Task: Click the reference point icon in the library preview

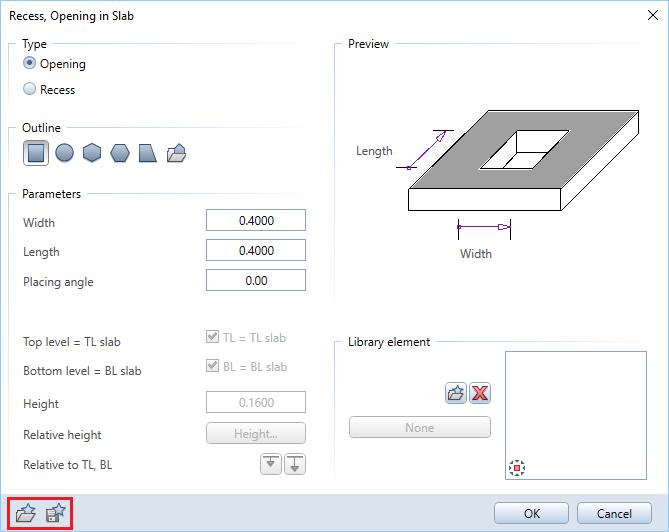Action: tap(517, 468)
